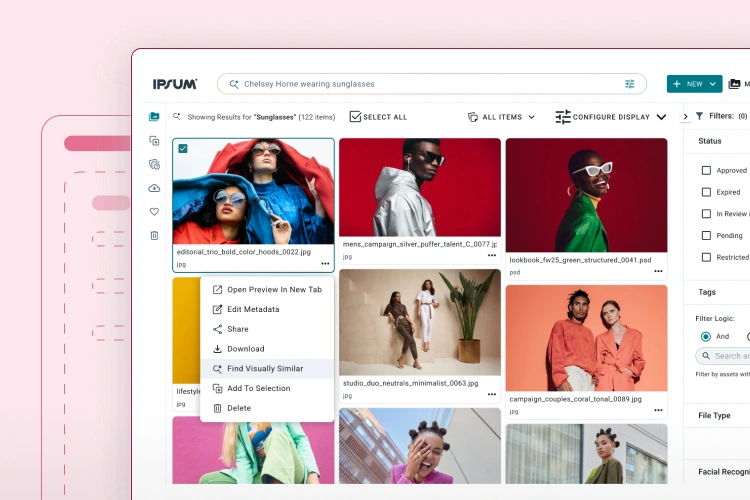Select the assets library icon atop sidebar

(154, 117)
